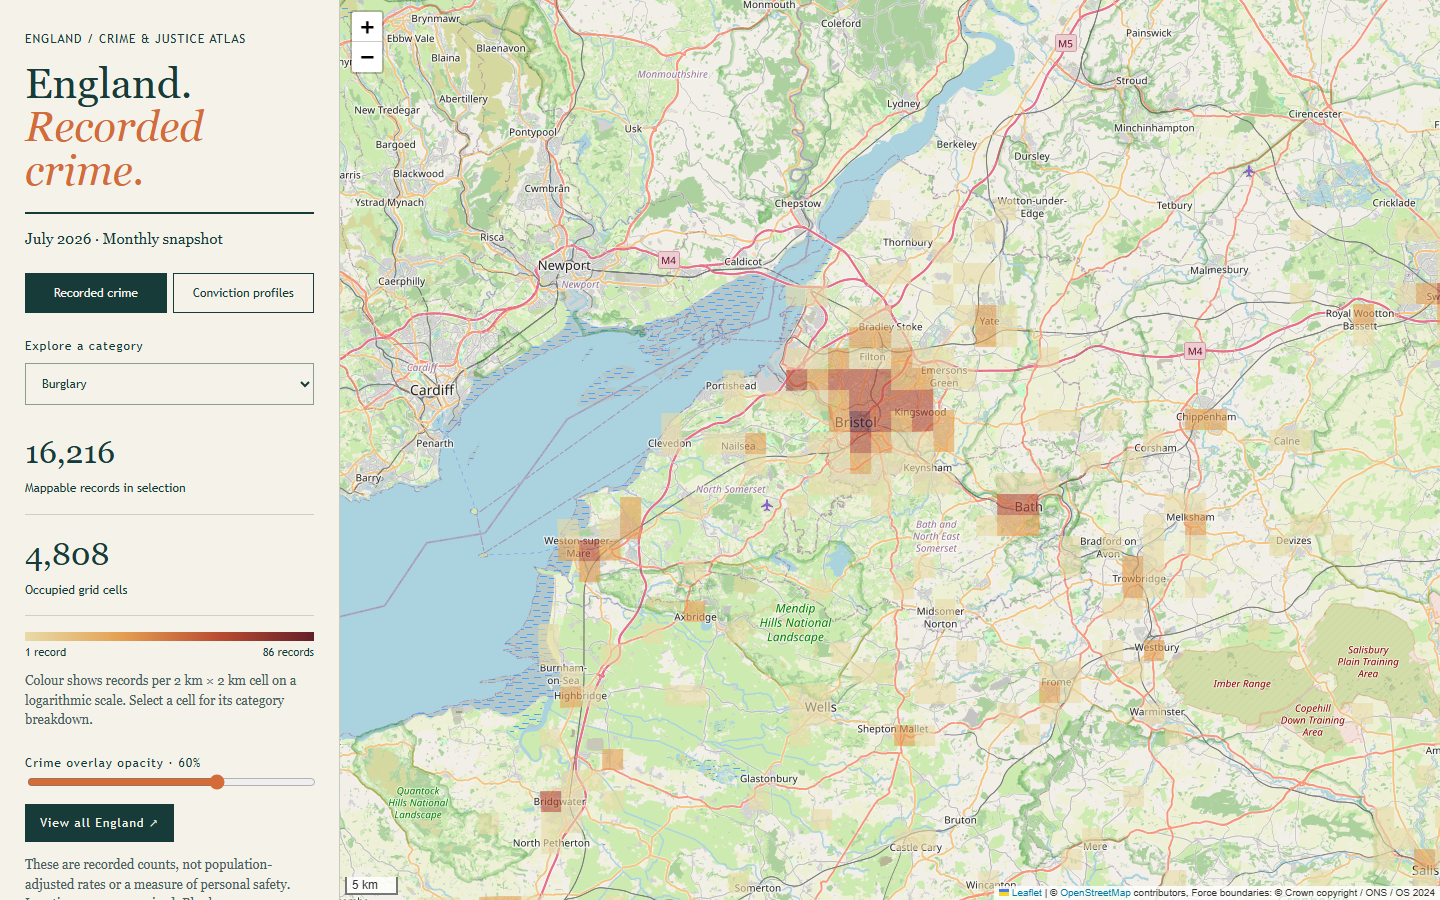Click the '5 km' scale bar
Screen dimensions: 1440x900
click(x=371, y=884)
